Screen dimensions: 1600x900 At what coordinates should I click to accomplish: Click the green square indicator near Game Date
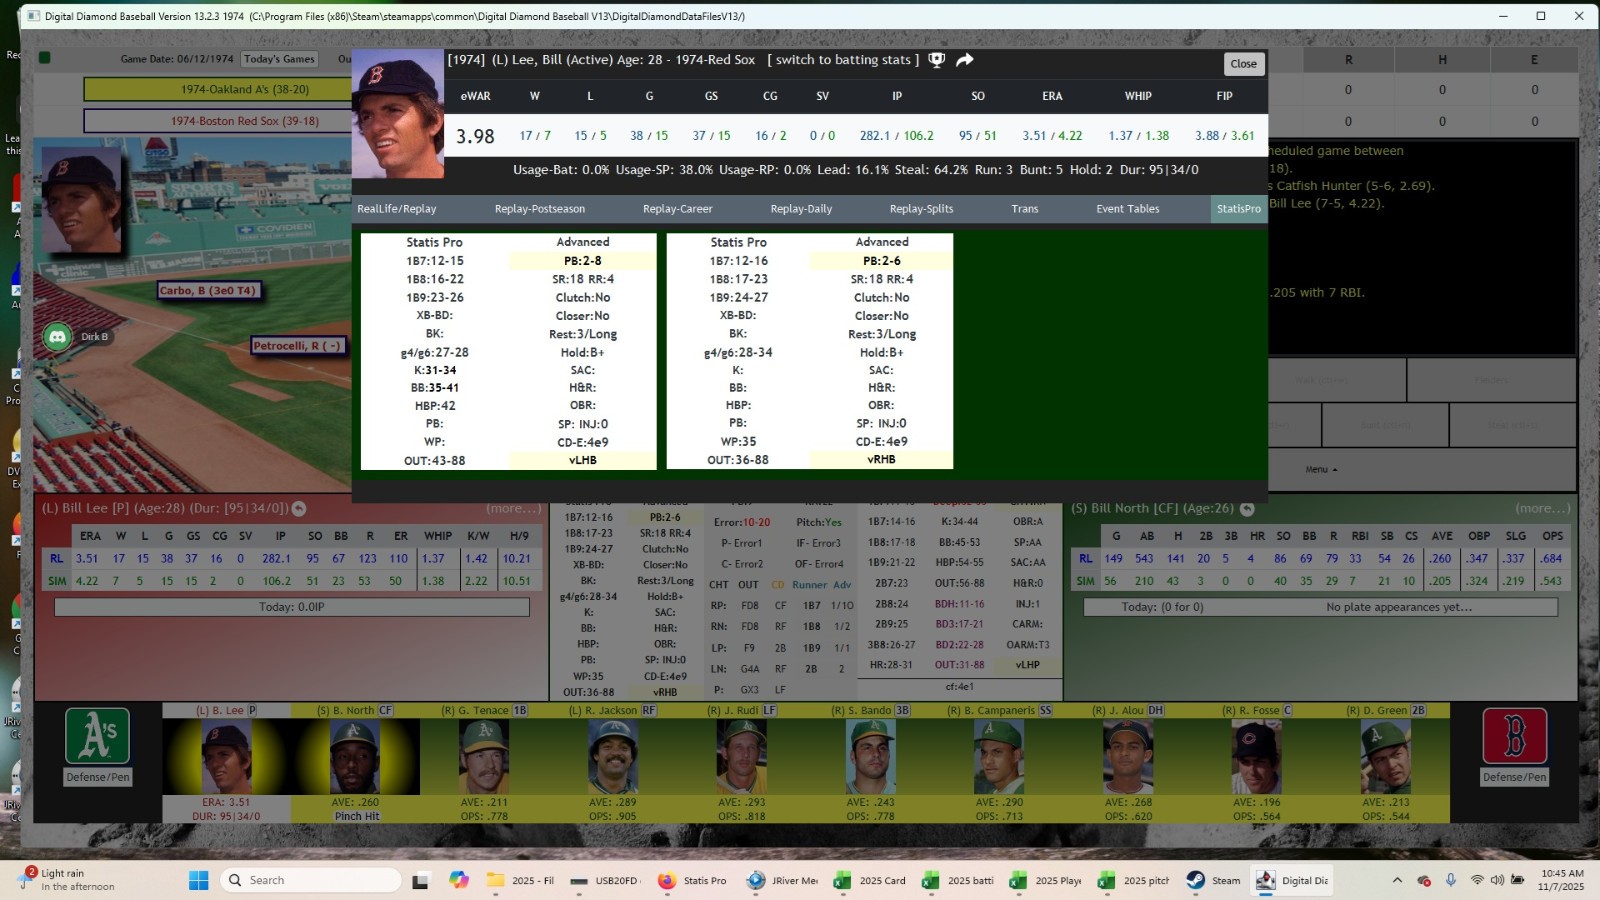pos(45,58)
